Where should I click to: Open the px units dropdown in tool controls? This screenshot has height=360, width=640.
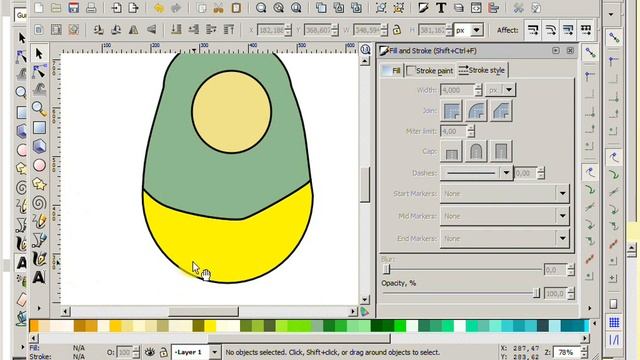pyautogui.click(x=476, y=30)
